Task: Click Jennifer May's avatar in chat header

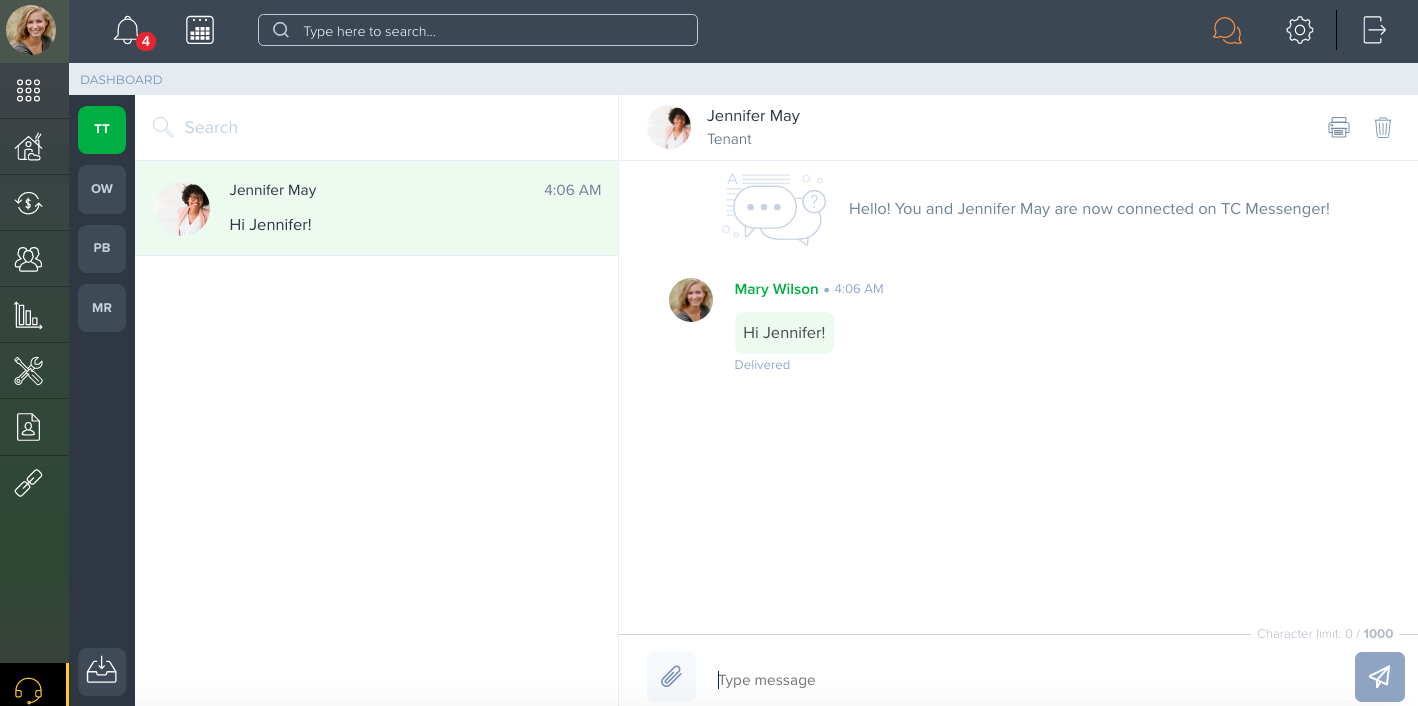Action: (669, 127)
